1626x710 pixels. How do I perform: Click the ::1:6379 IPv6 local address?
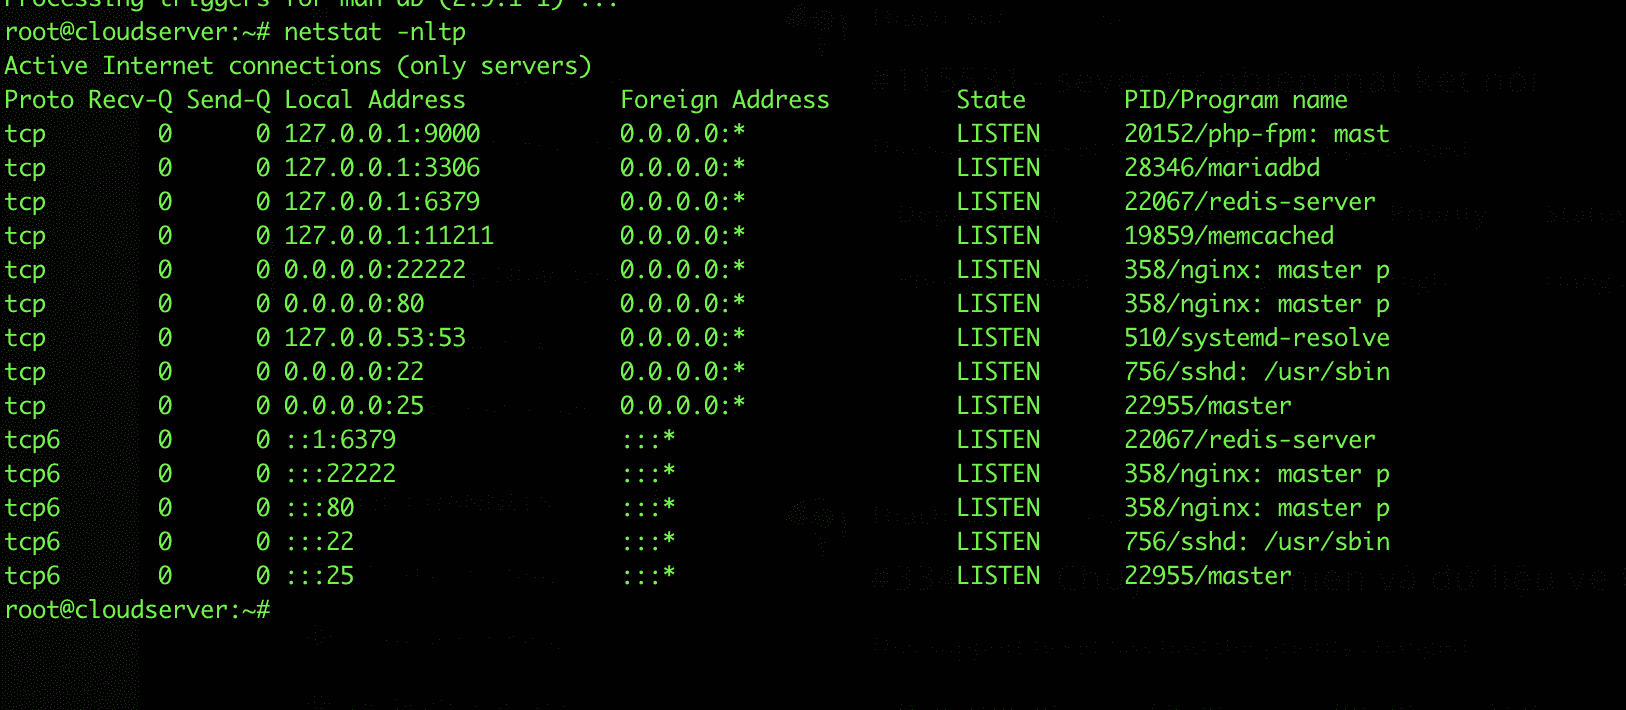(x=339, y=440)
